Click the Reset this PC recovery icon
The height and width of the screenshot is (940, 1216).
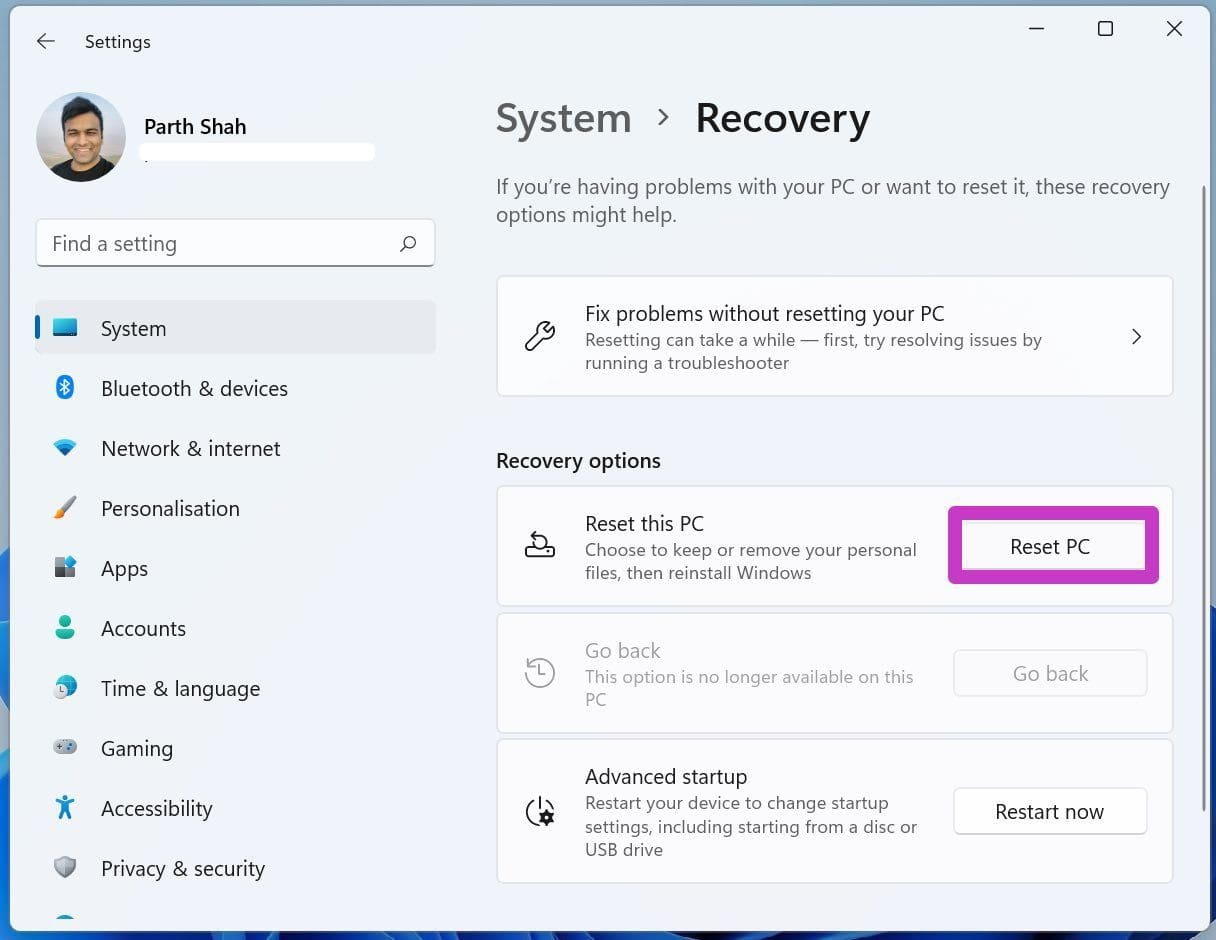(x=540, y=545)
